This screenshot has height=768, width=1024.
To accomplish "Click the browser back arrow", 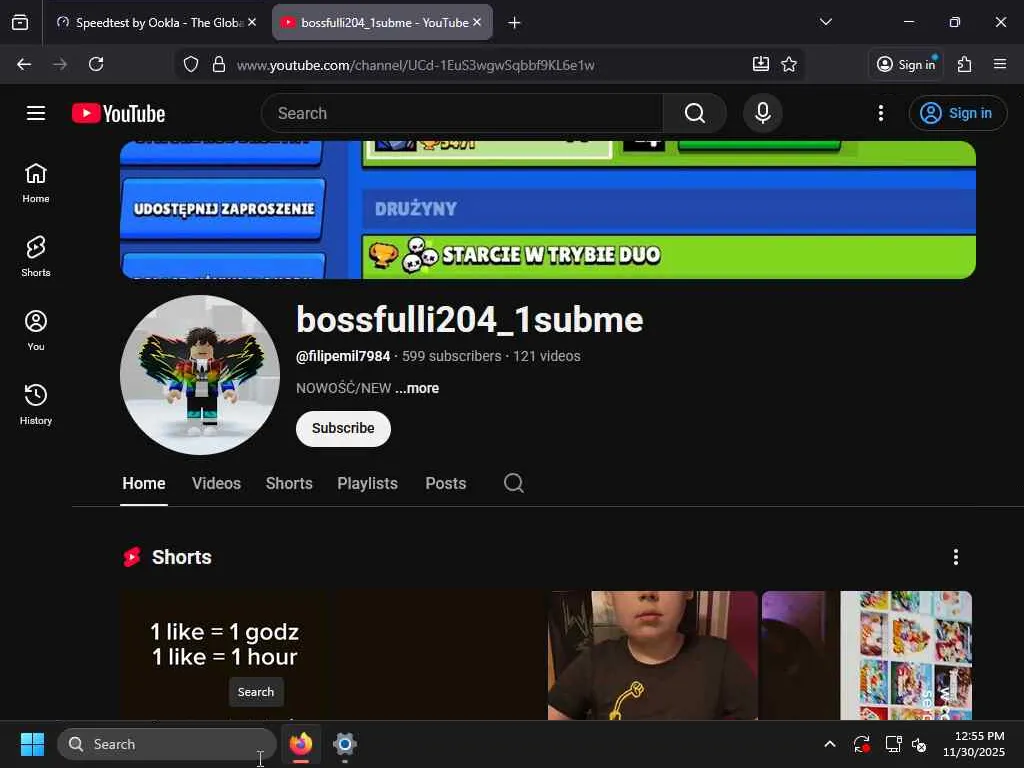I will pyautogui.click(x=24, y=64).
